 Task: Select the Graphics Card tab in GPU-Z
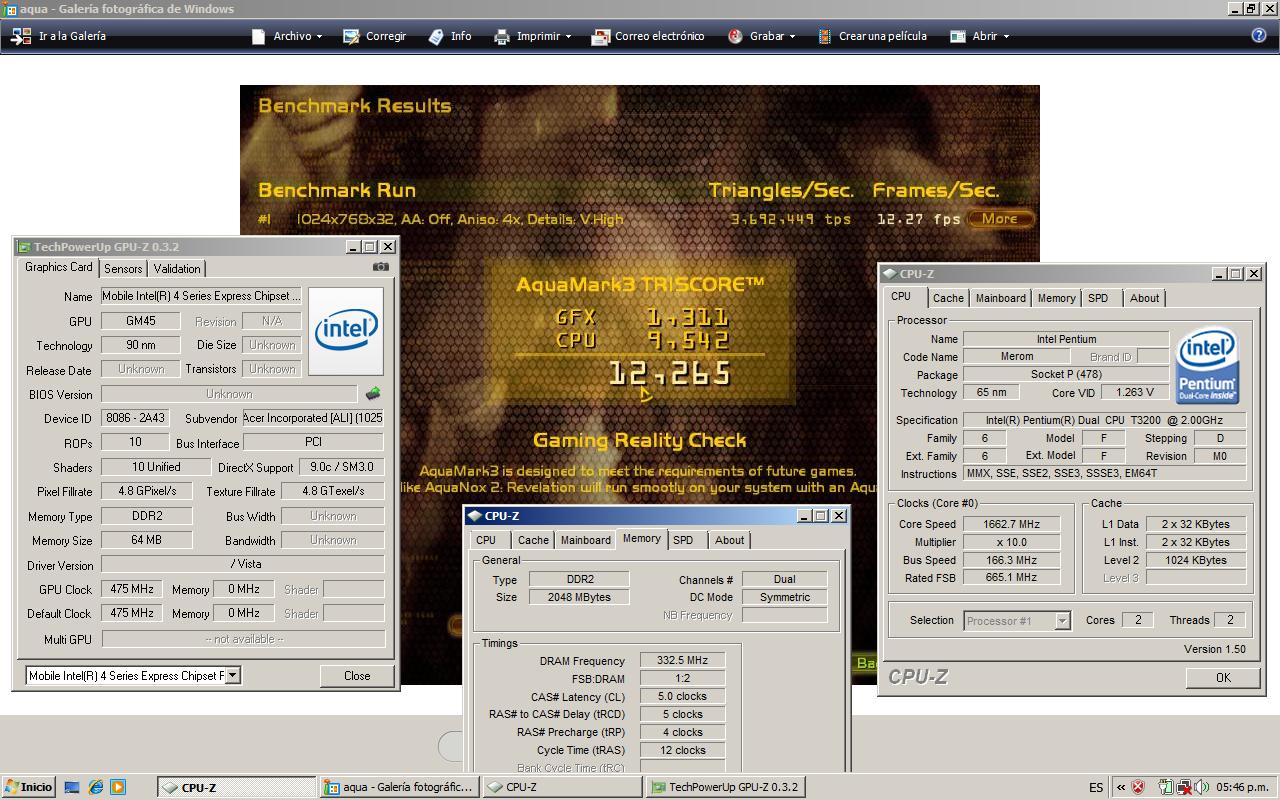coord(59,267)
